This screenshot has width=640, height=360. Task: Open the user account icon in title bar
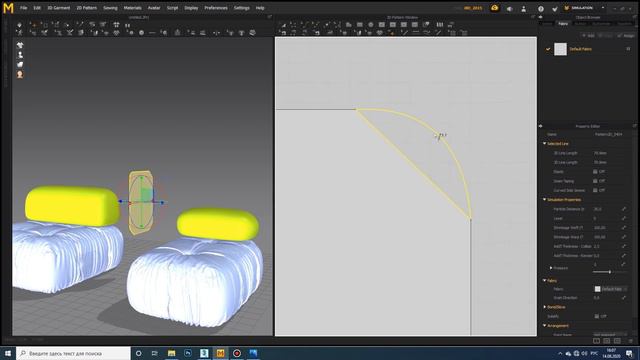(x=524, y=9)
